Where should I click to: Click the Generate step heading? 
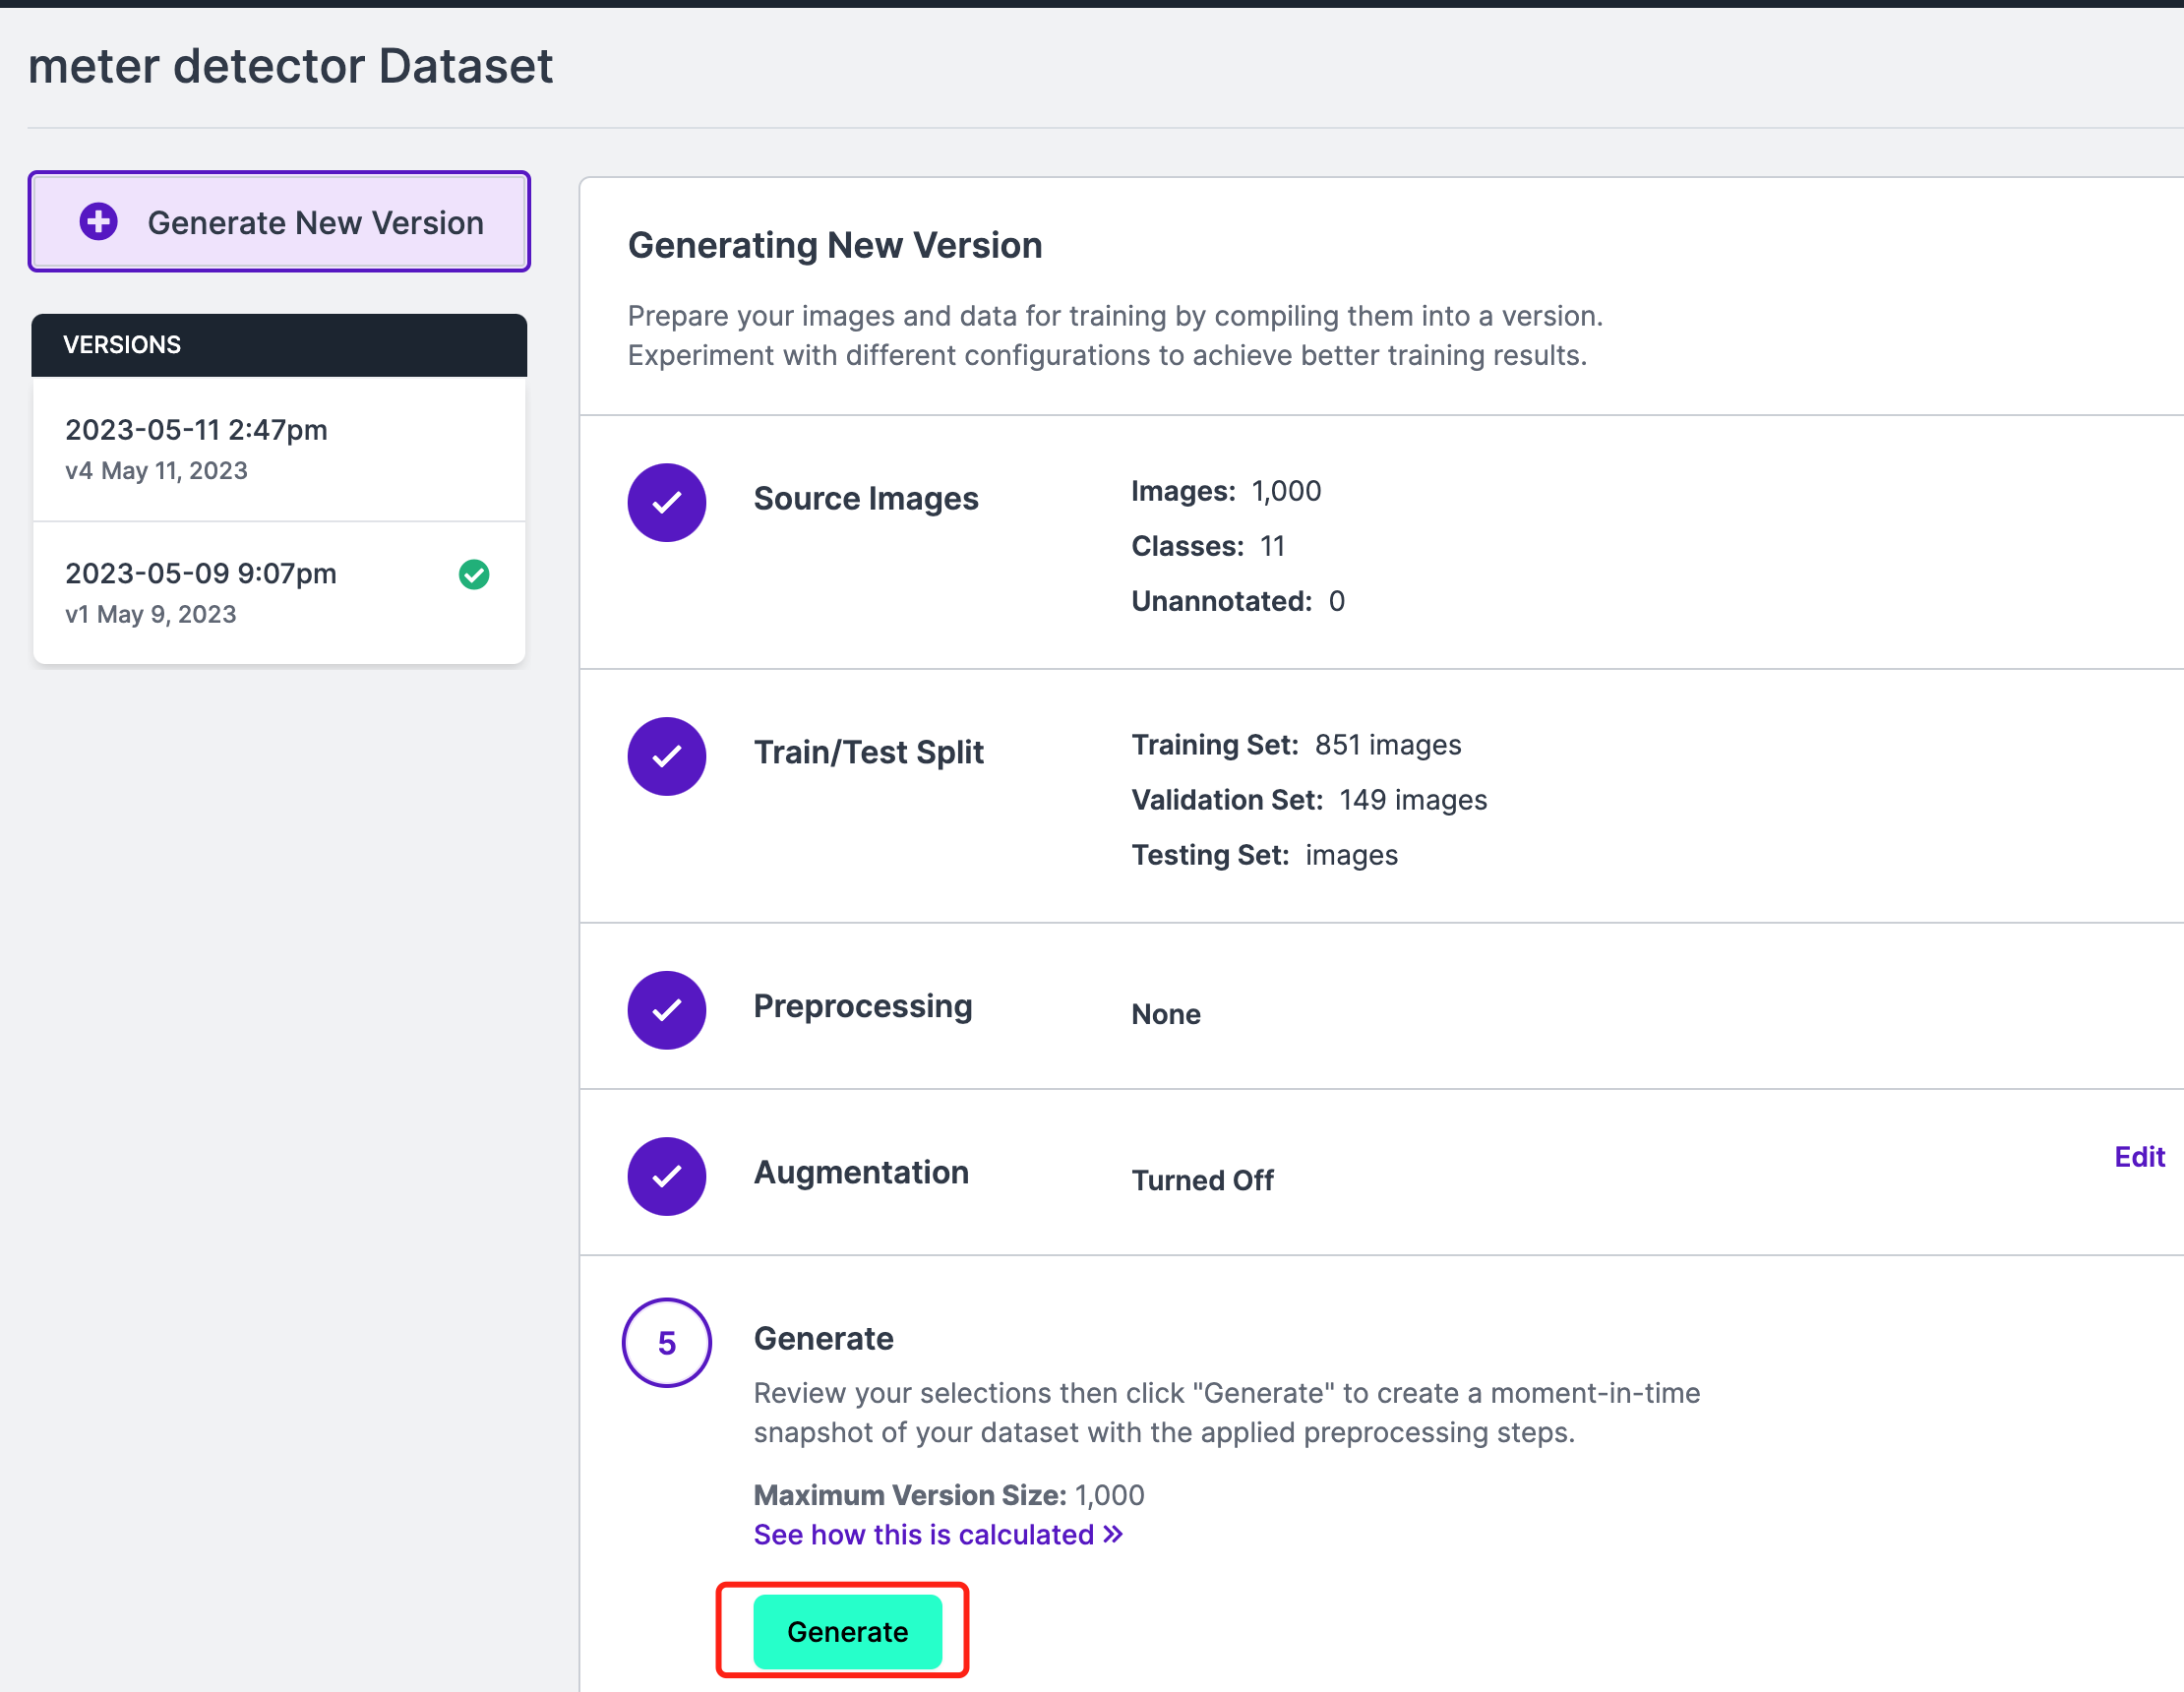pyautogui.click(x=823, y=1338)
